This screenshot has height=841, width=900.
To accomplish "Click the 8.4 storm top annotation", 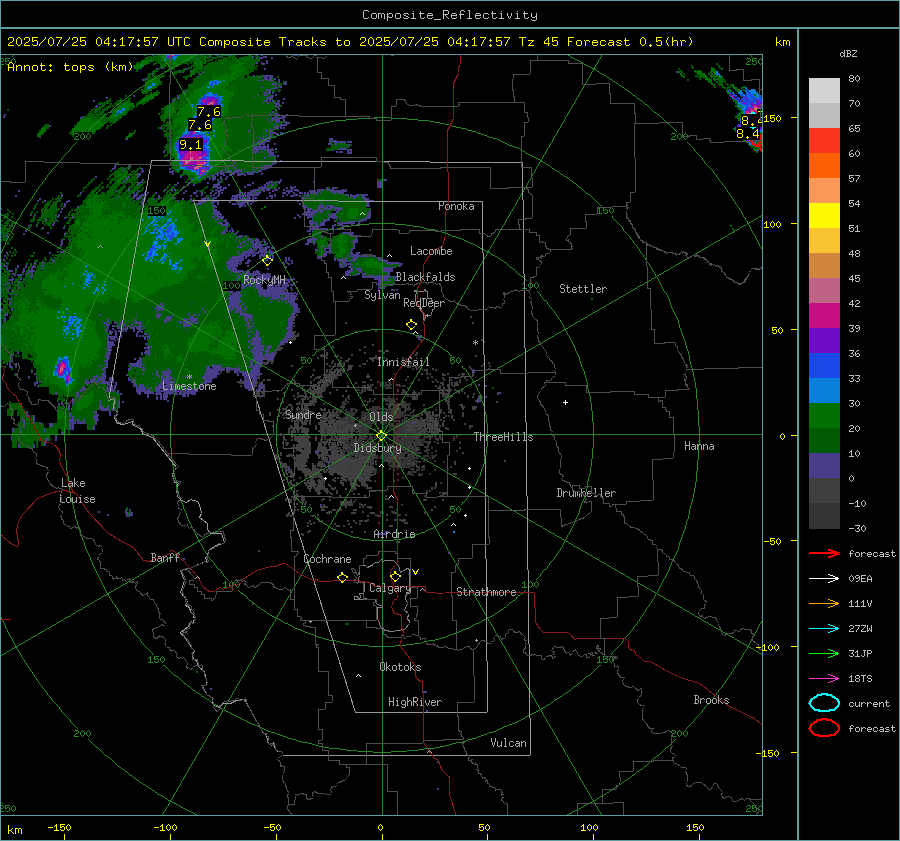I will (748, 134).
